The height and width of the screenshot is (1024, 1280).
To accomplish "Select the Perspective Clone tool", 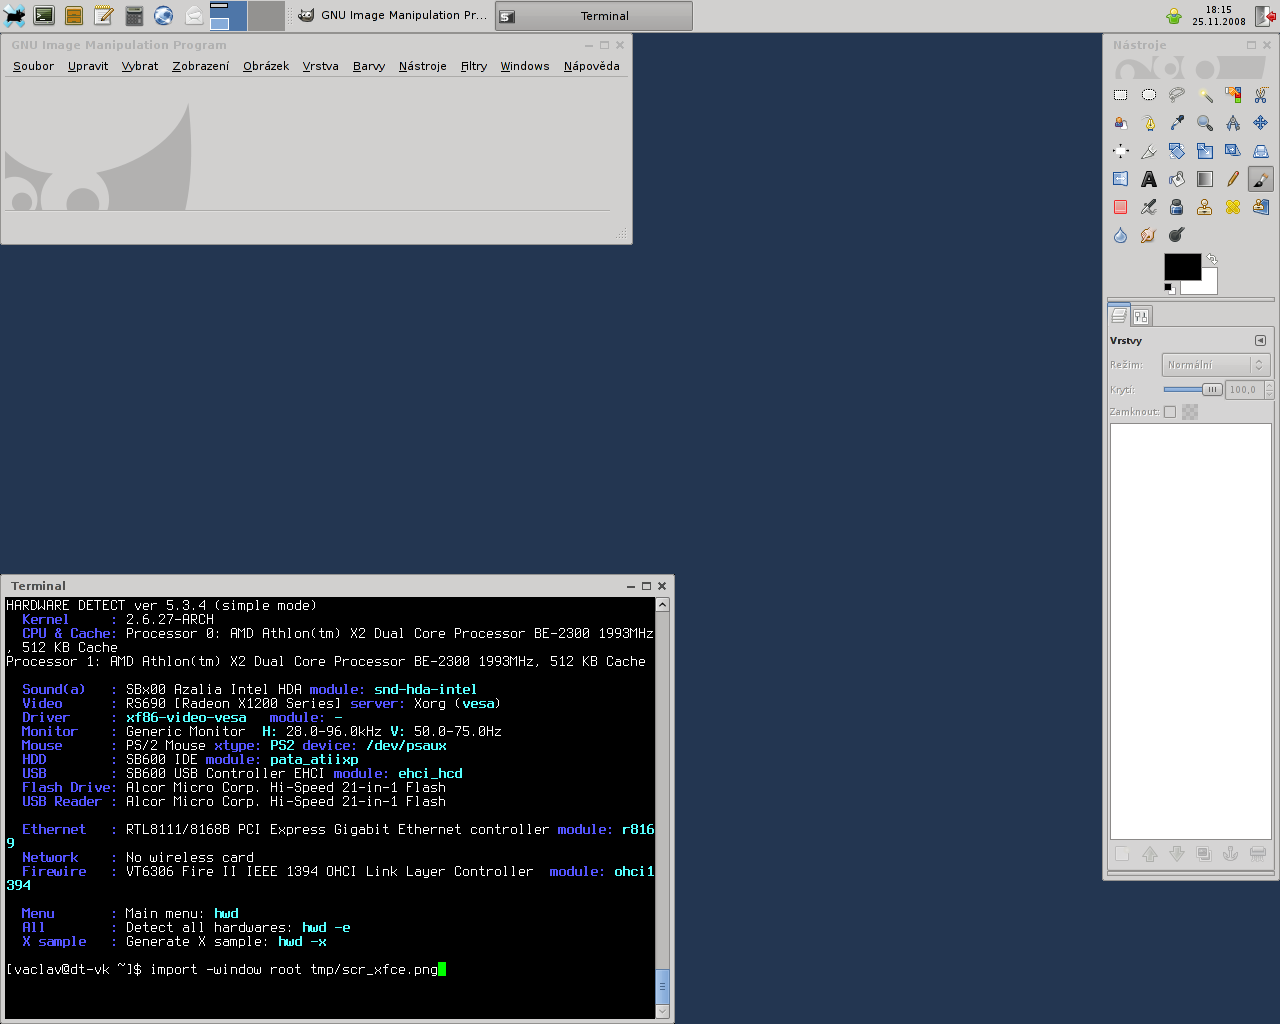I will 1261,207.
